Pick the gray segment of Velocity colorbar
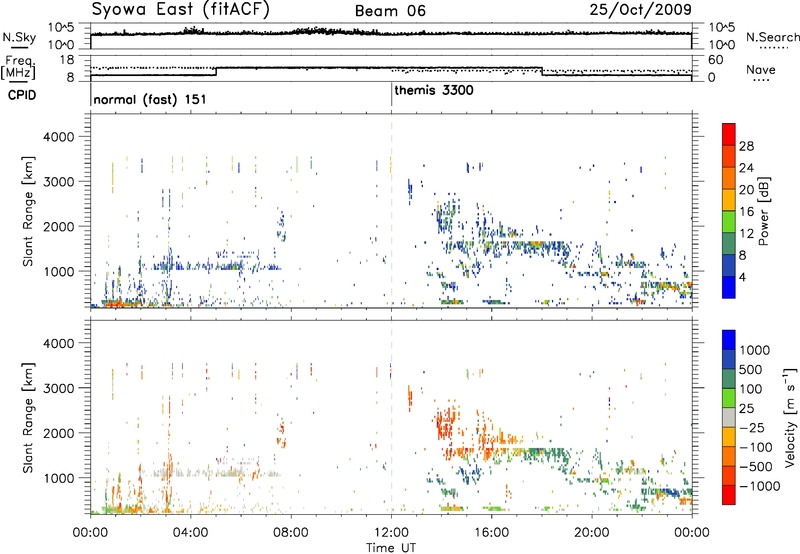 pos(729,418)
